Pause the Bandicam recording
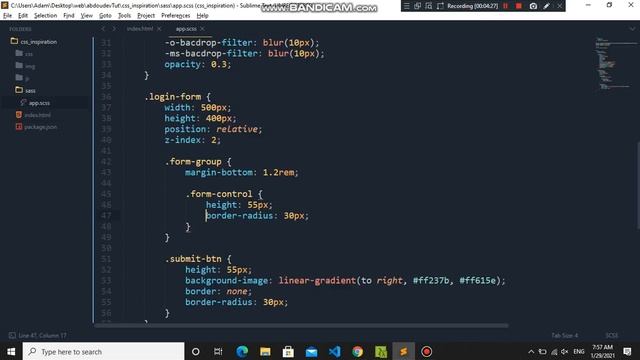 coord(505,6)
